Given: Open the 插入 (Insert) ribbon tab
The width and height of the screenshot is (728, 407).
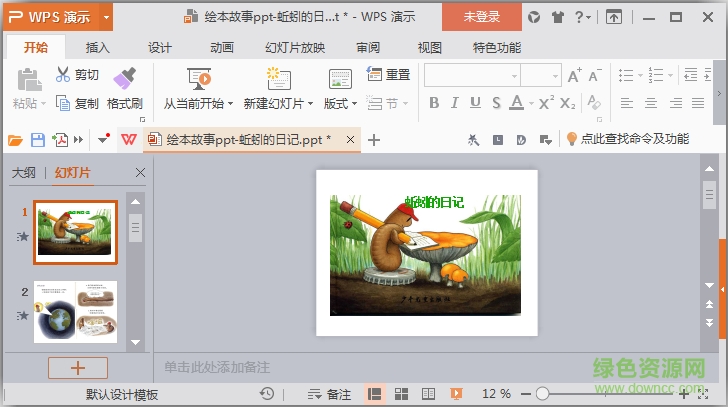Looking at the screenshot, I should [x=98, y=47].
